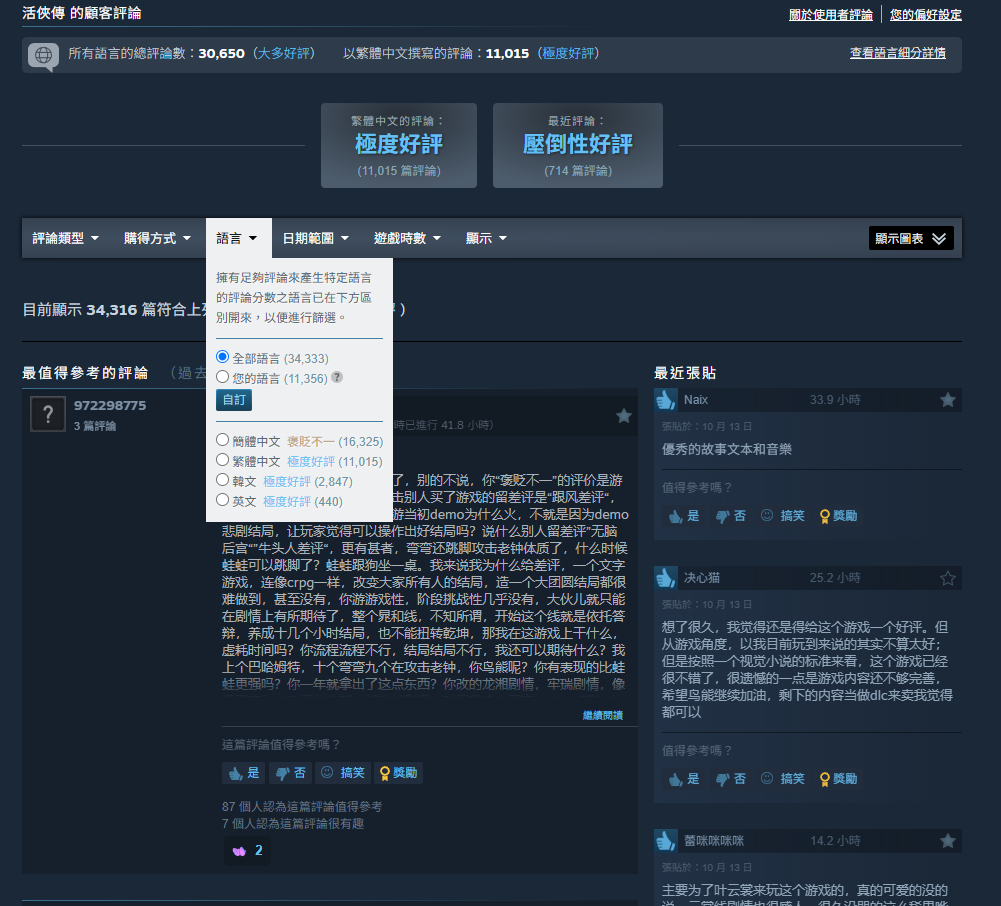
Task: Expand charts with 顯示圖表 button
Action: 910,238
